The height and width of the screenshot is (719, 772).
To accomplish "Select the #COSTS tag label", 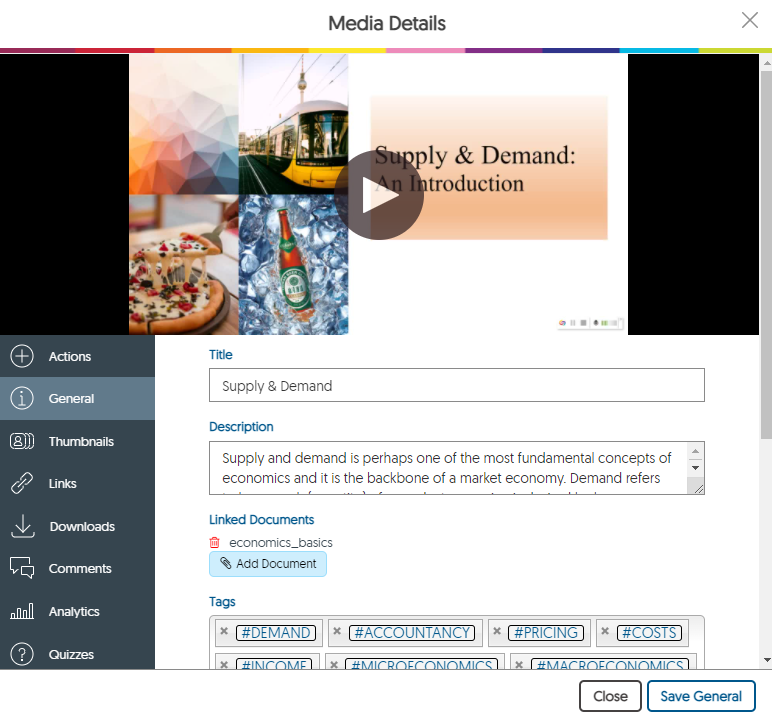I will click(x=649, y=633).
